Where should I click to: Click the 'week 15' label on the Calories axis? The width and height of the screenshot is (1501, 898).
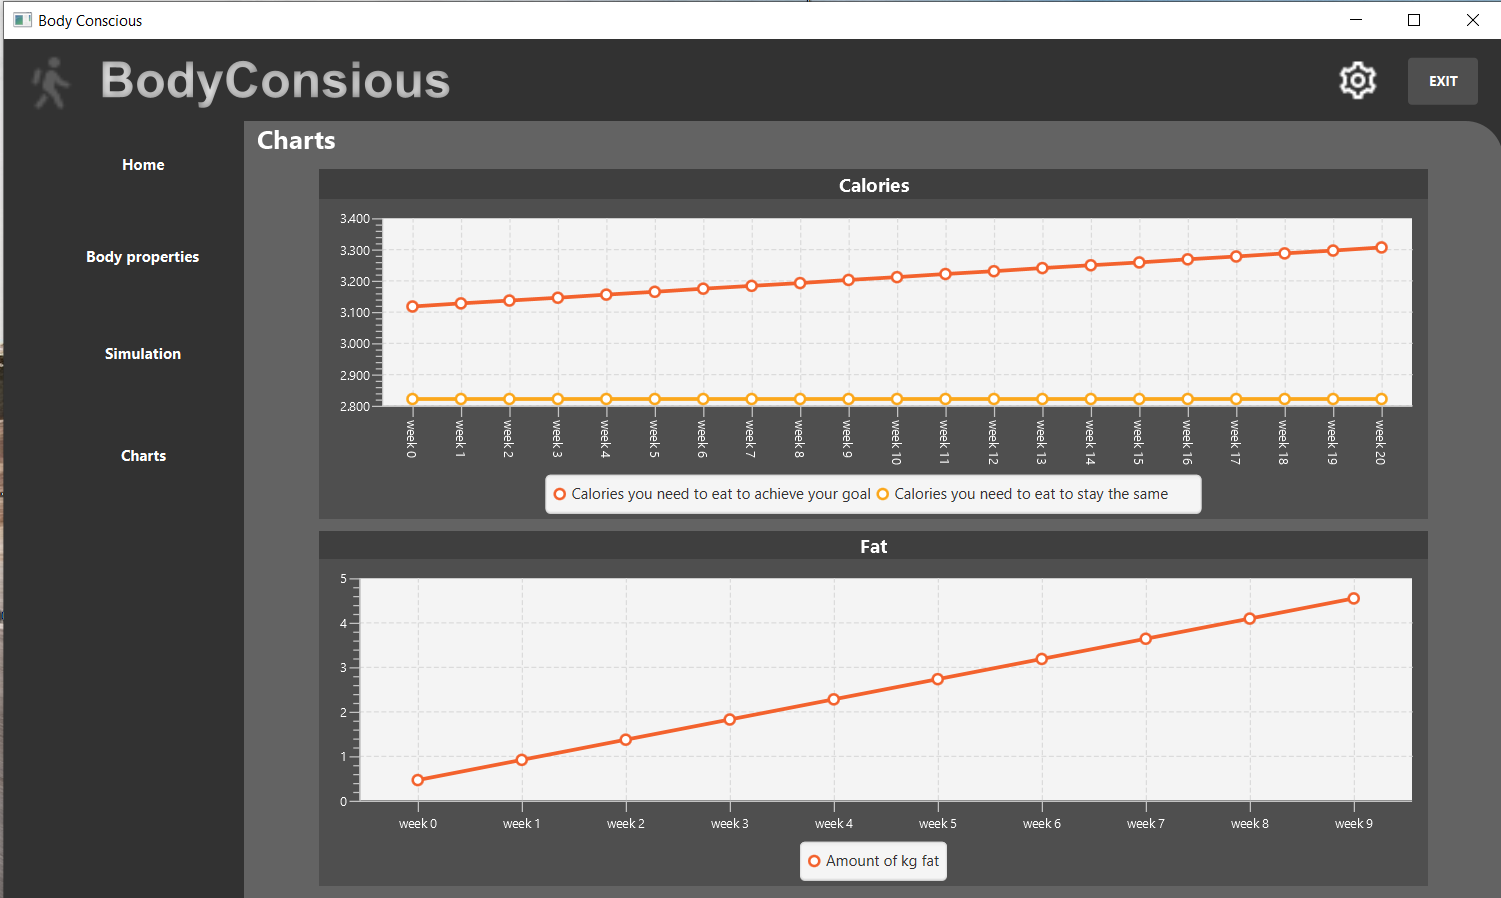tap(1138, 442)
